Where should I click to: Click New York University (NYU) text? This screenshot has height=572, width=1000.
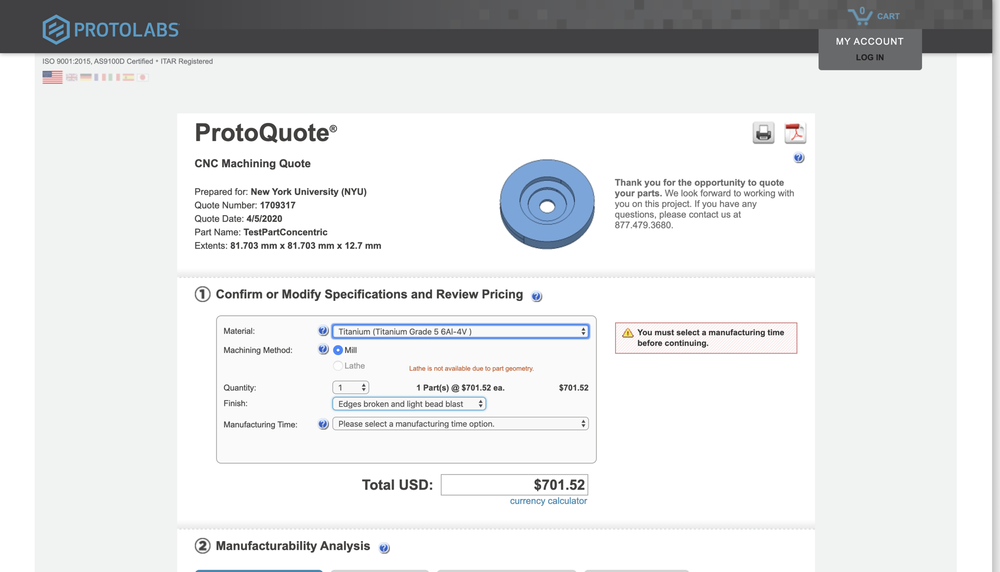click(309, 192)
